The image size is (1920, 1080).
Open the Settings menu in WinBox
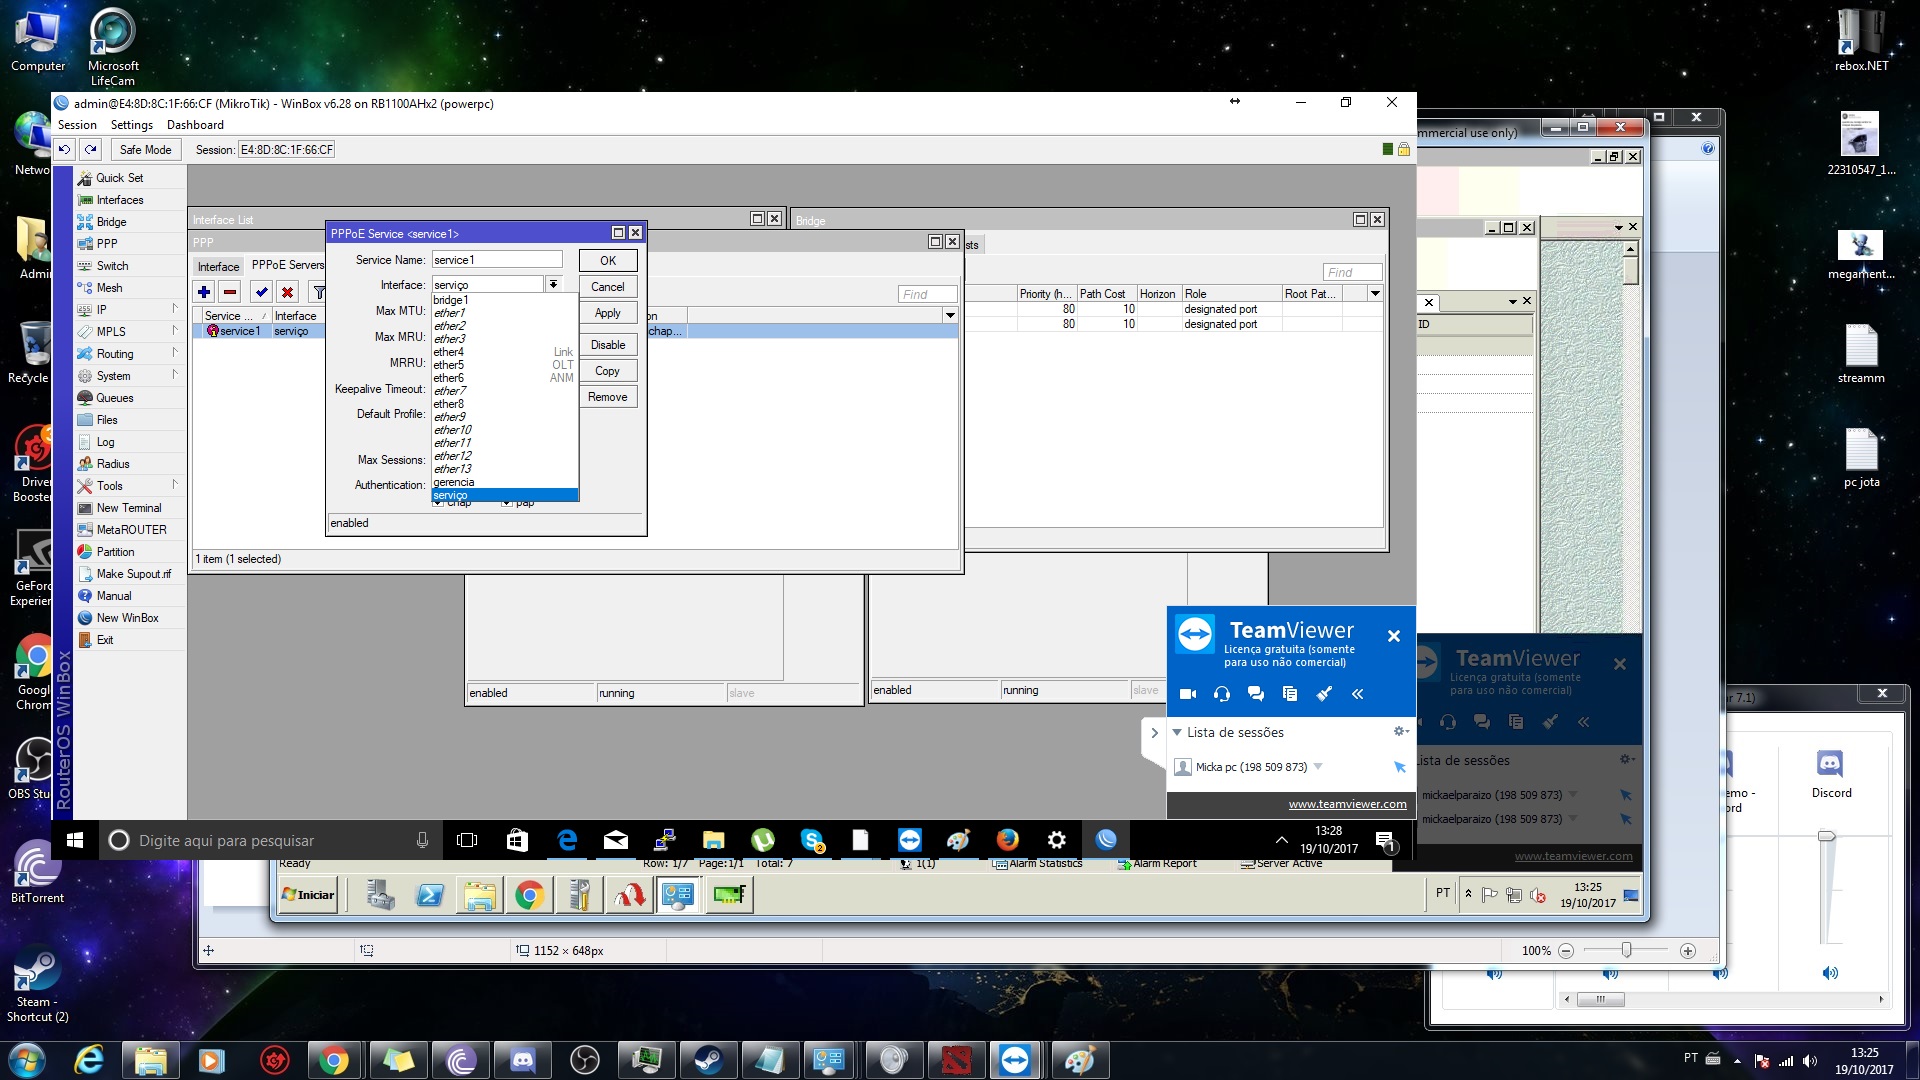pyautogui.click(x=131, y=125)
